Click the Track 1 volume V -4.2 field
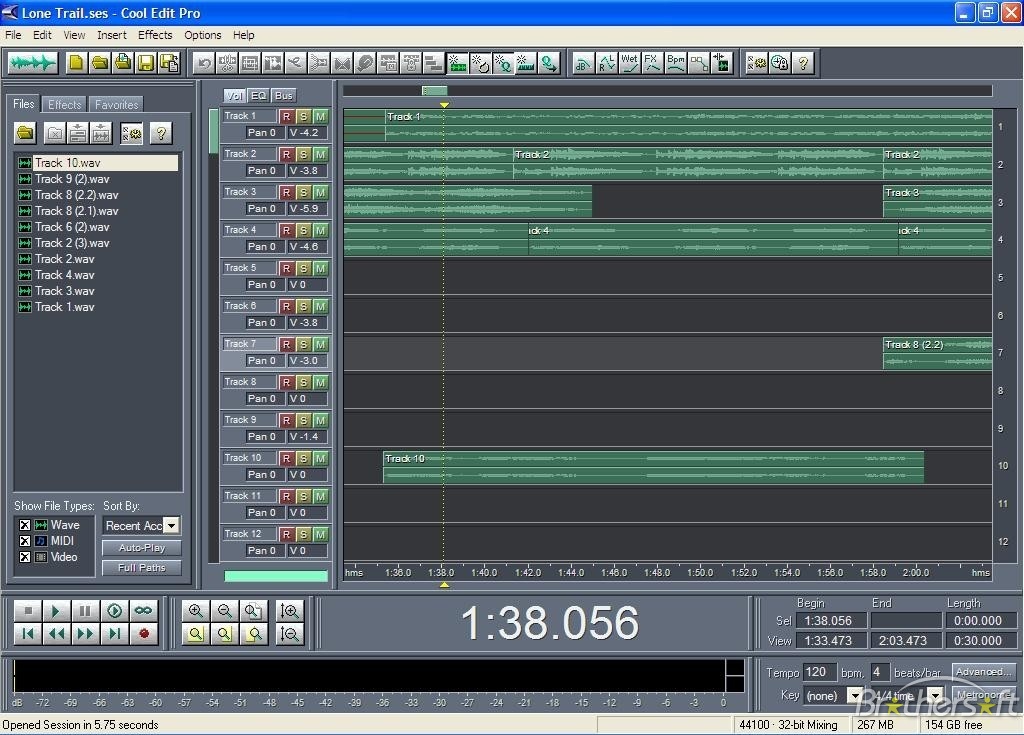Image resolution: width=1024 pixels, height=735 pixels. (x=307, y=133)
